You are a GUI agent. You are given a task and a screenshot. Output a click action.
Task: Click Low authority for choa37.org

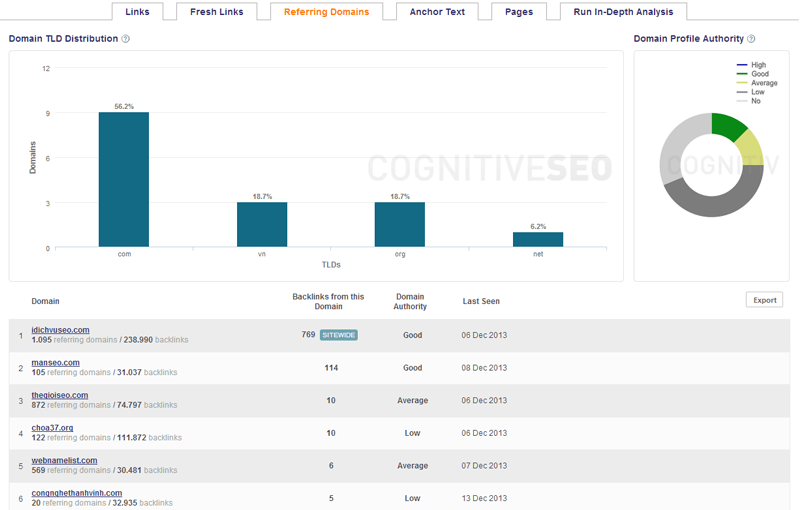pyautogui.click(x=412, y=433)
